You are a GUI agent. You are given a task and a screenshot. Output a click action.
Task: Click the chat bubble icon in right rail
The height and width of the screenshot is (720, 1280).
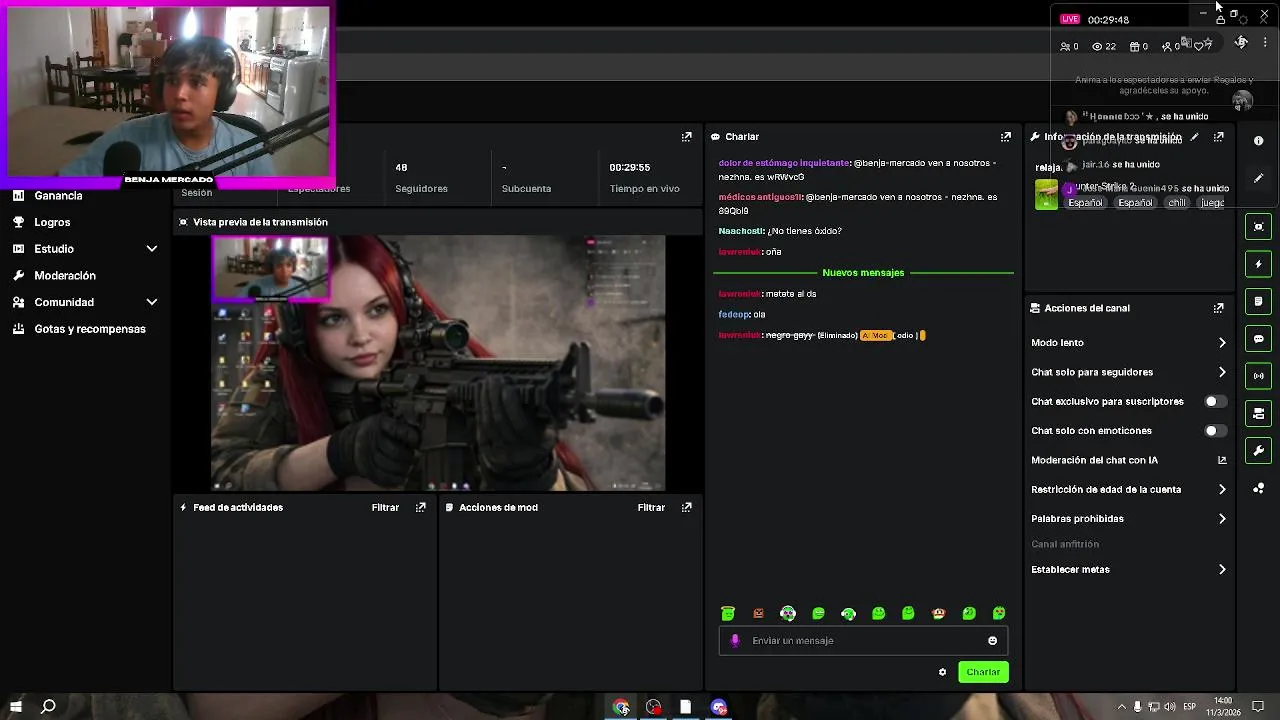(x=1258, y=339)
